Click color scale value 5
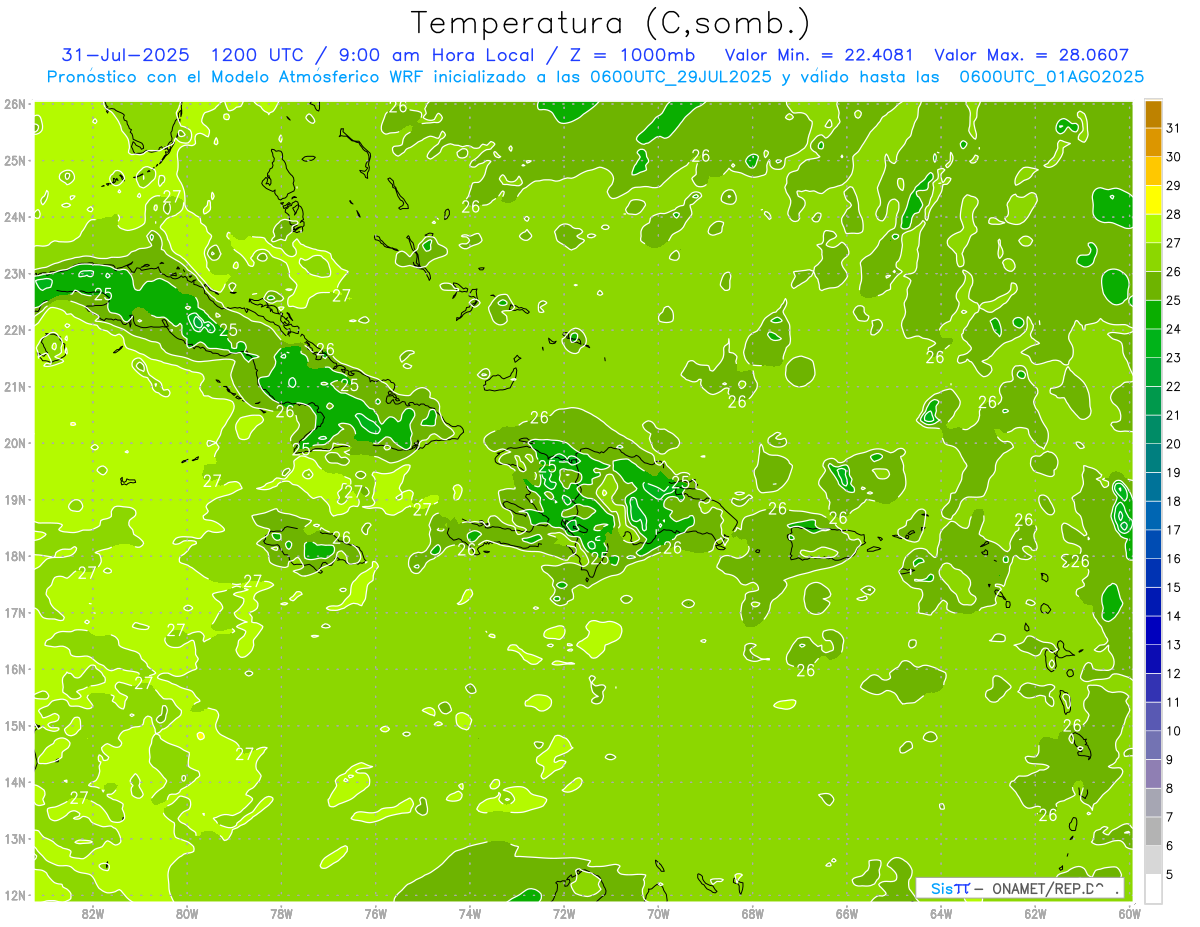Viewport: 1200px width, 927px height. pos(1170,875)
